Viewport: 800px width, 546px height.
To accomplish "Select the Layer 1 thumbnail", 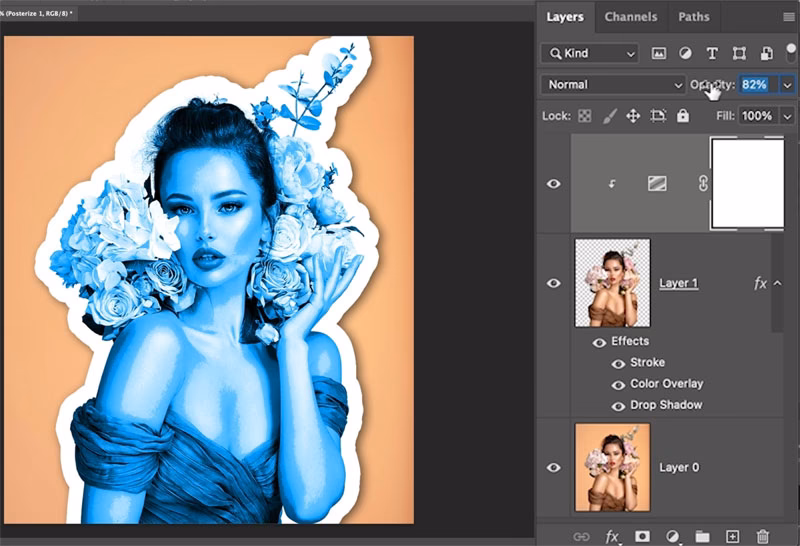I will tap(612, 283).
